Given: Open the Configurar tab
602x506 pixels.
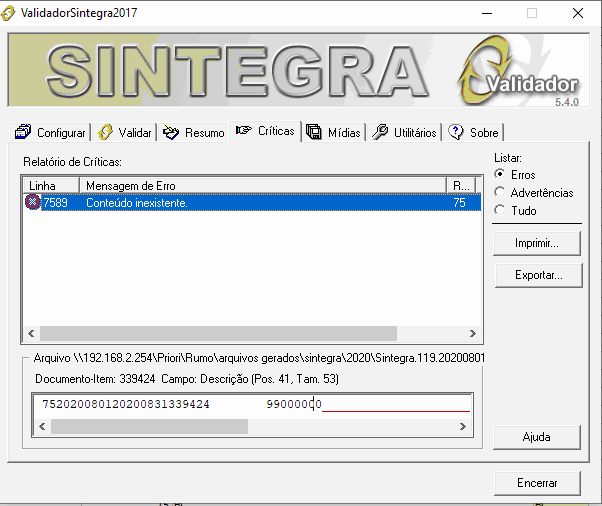Looking at the screenshot, I should click(x=50, y=132).
